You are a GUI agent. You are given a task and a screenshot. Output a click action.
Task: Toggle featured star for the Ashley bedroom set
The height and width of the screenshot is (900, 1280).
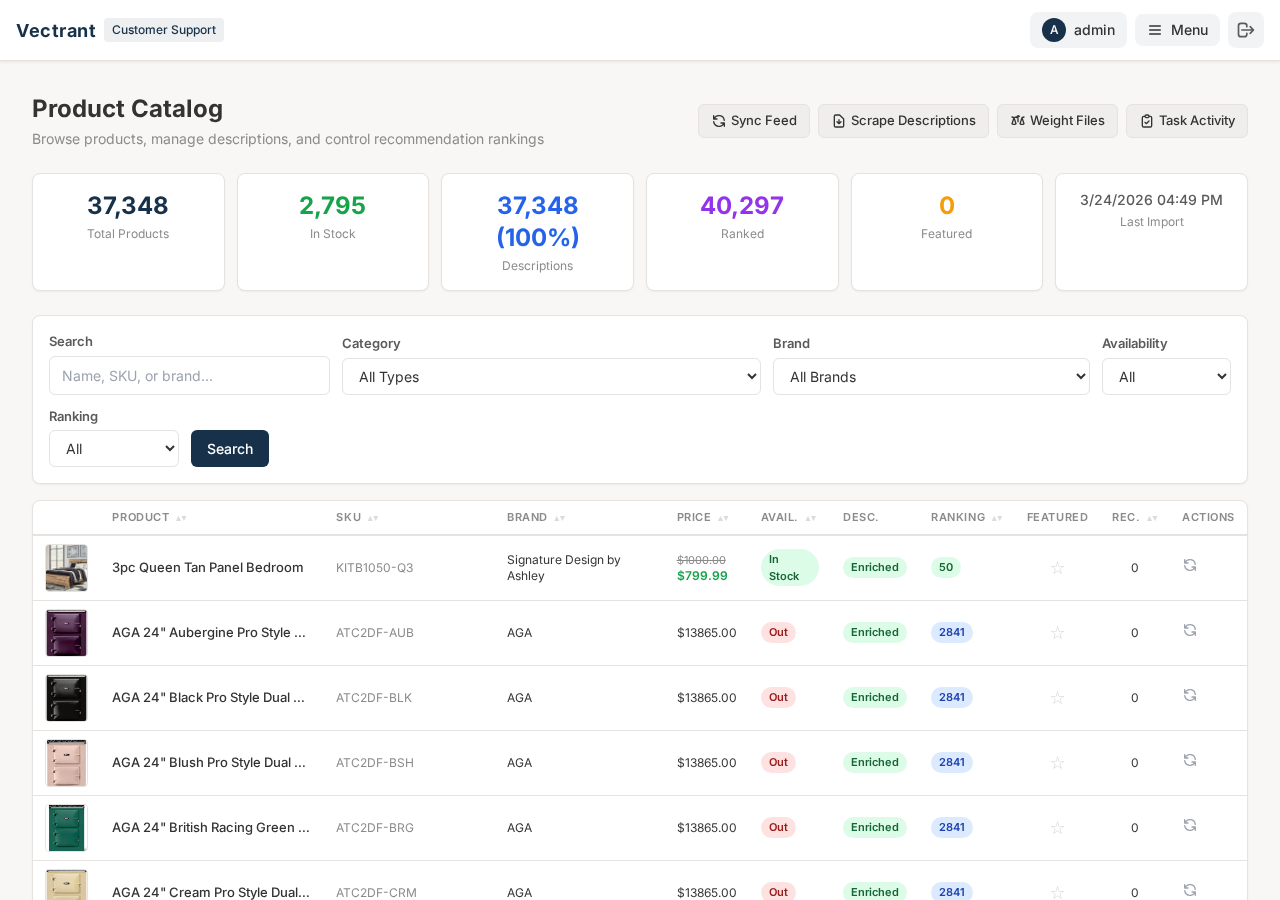pos(1057,567)
